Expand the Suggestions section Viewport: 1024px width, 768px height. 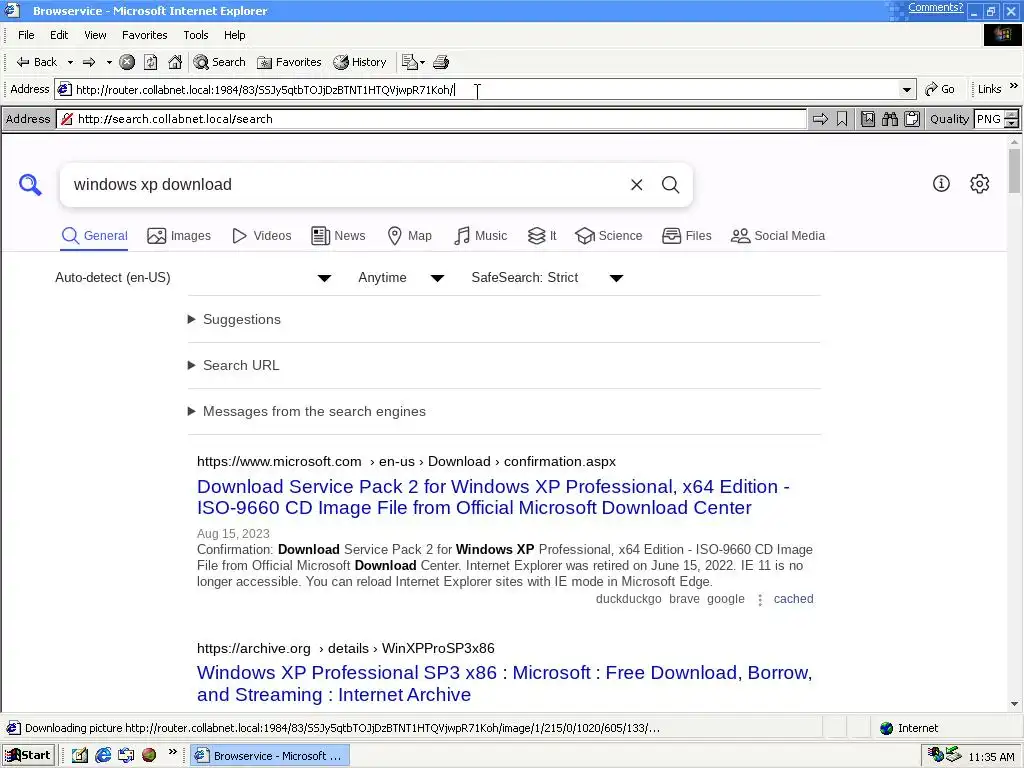point(234,319)
